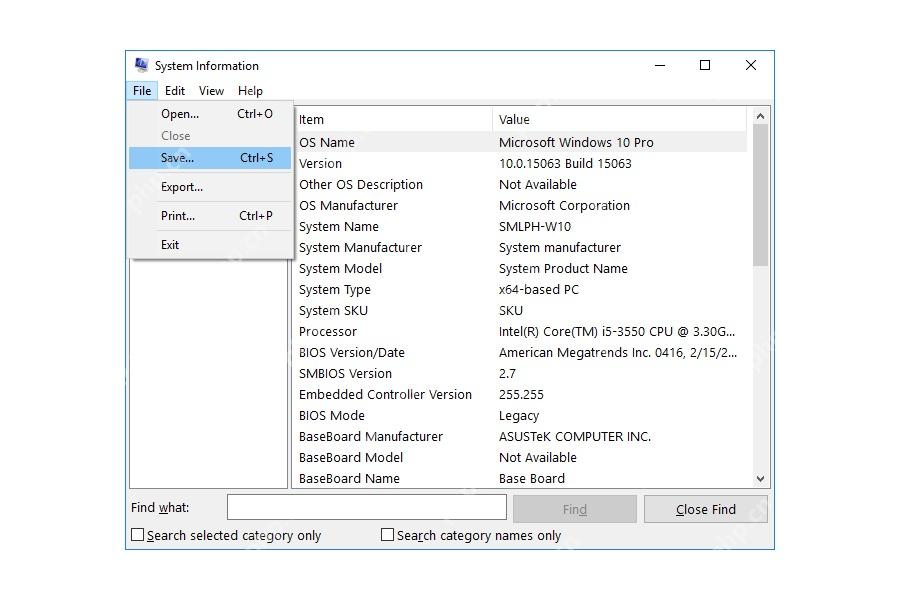Click the ASUSTeK COMPUTER INC. value
This screenshot has height=600, width=900.
tap(575, 437)
